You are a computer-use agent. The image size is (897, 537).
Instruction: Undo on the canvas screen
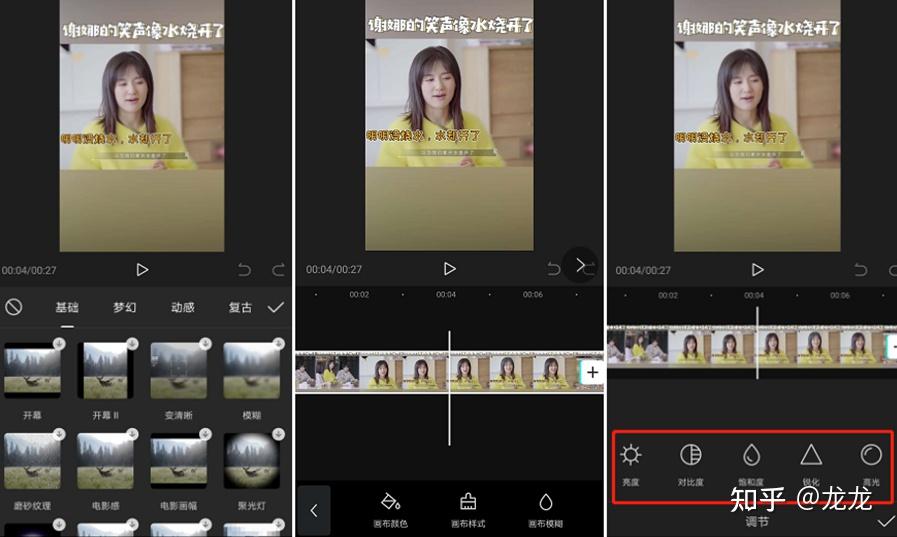[x=553, y=268]
